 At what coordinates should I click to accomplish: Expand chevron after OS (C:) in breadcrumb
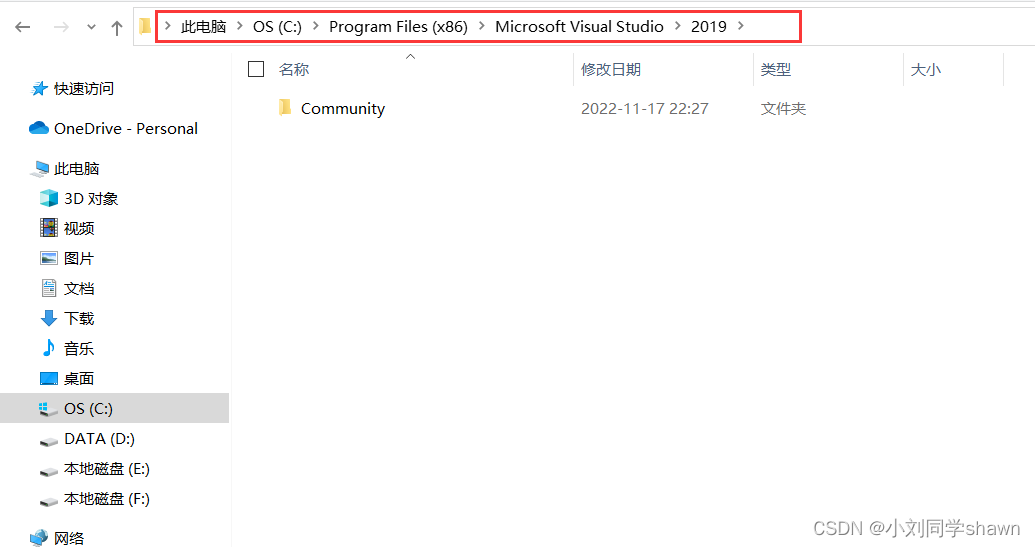(x=316, y=26)
